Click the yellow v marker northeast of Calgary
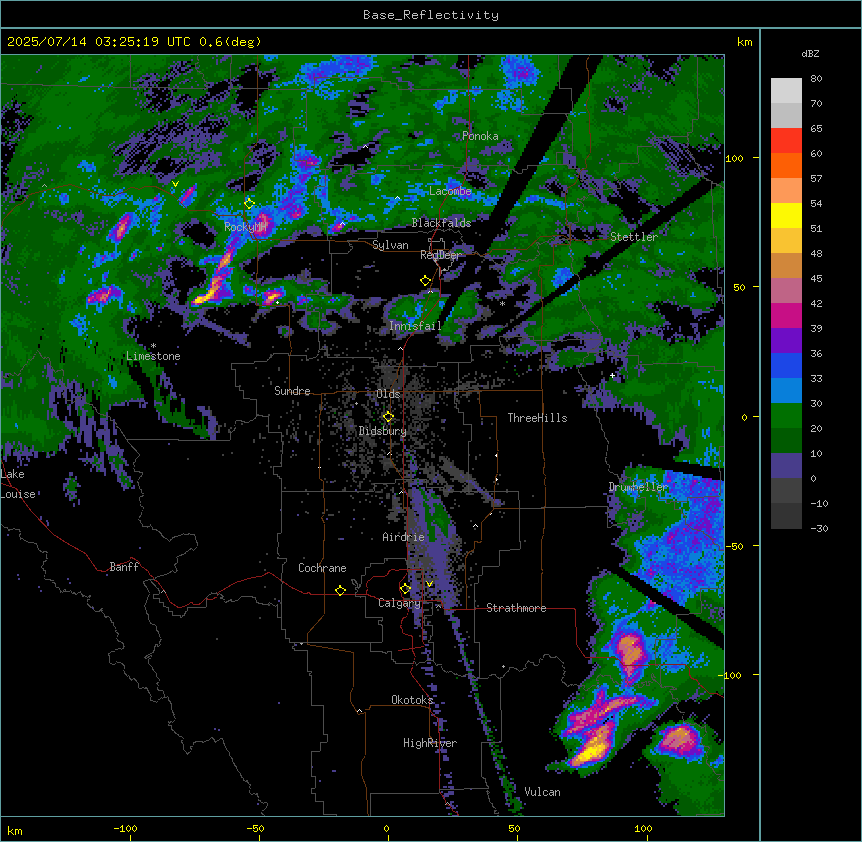Viewport: 862px width, 842px height. [x=429, y=584]
